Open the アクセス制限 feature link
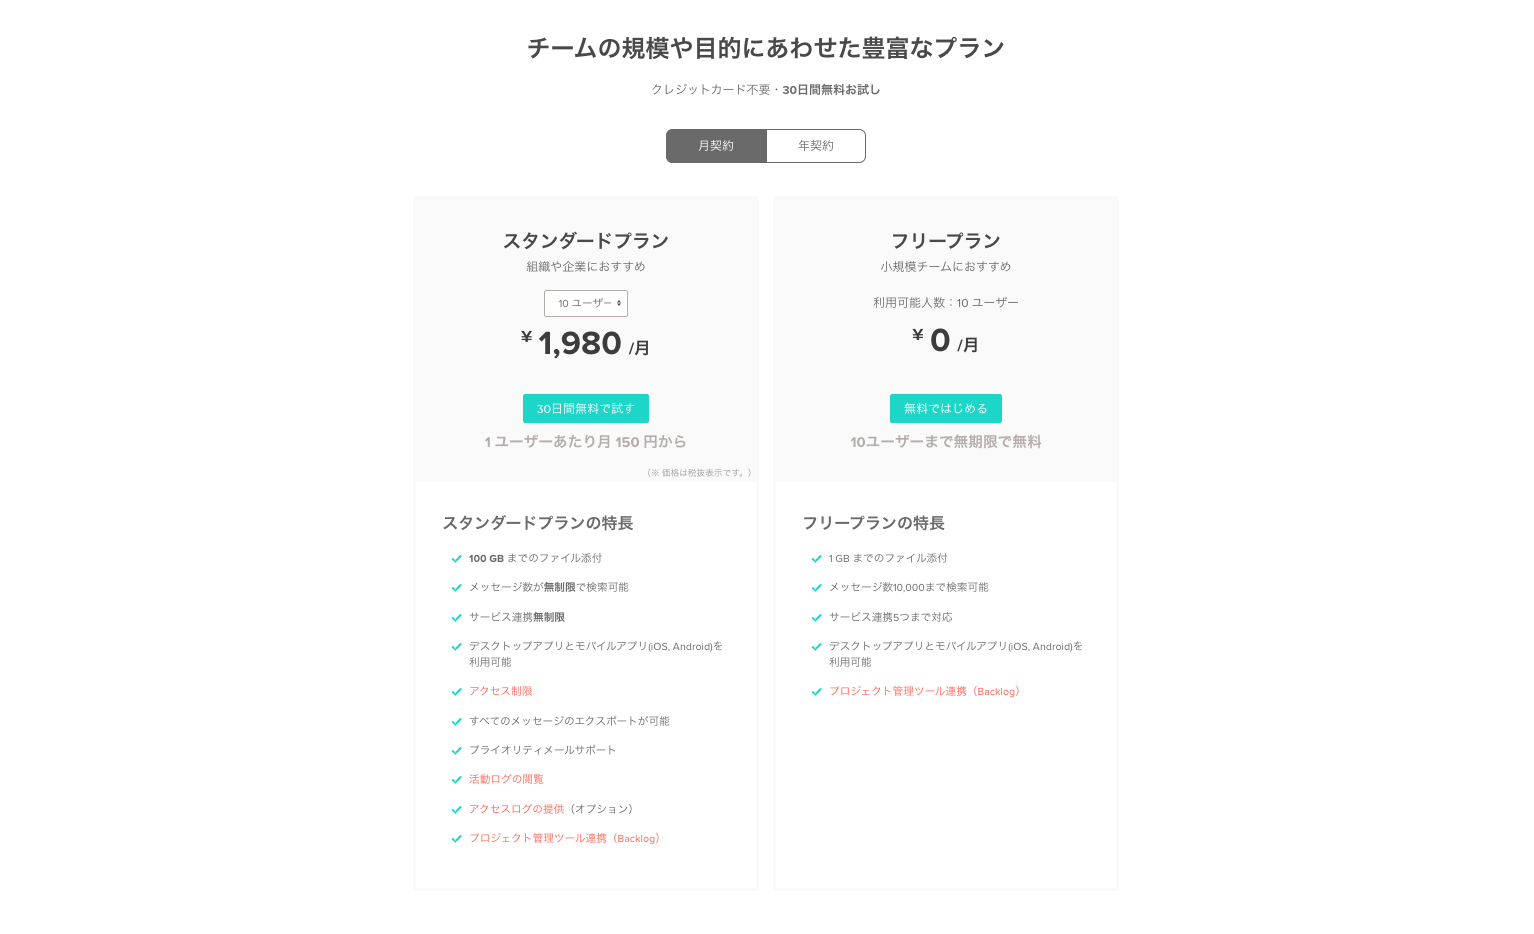 point(500,691)
